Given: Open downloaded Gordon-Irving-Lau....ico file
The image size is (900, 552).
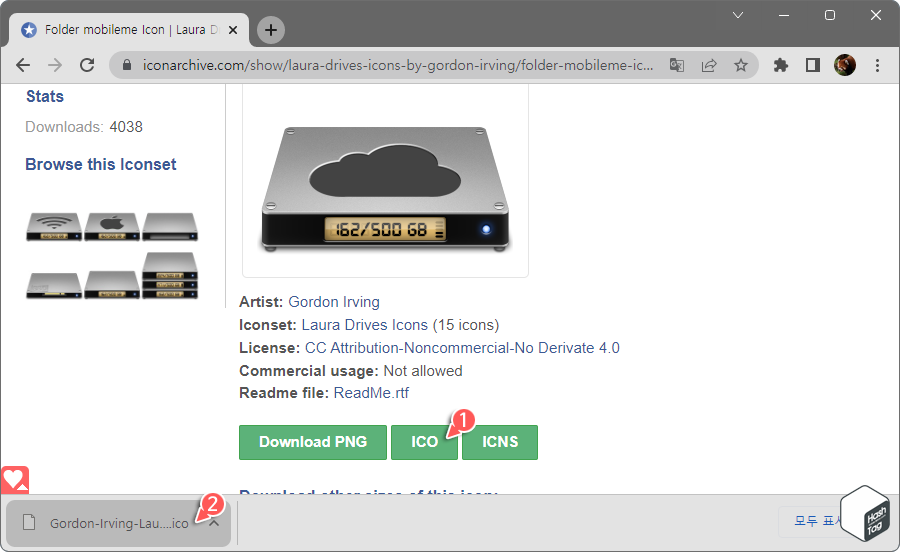Looking at the screenshot, I should coord(118,523).
